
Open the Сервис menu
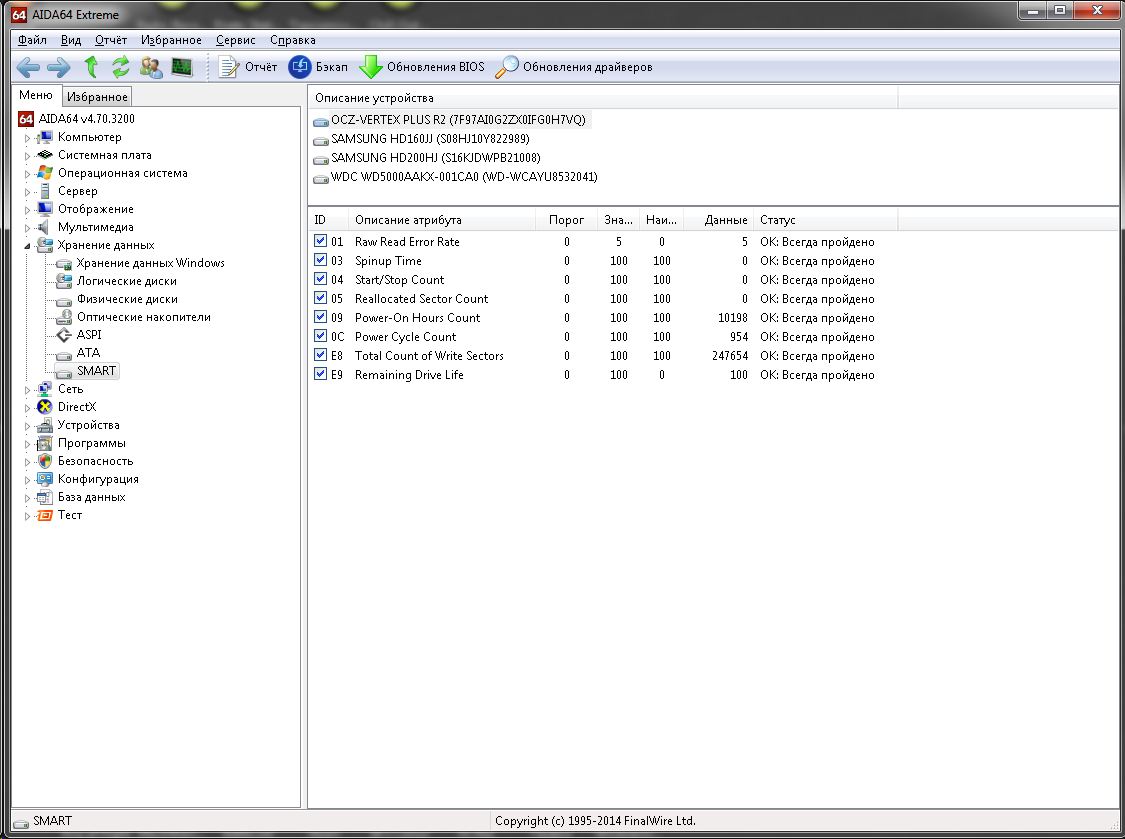coord(235,40)
